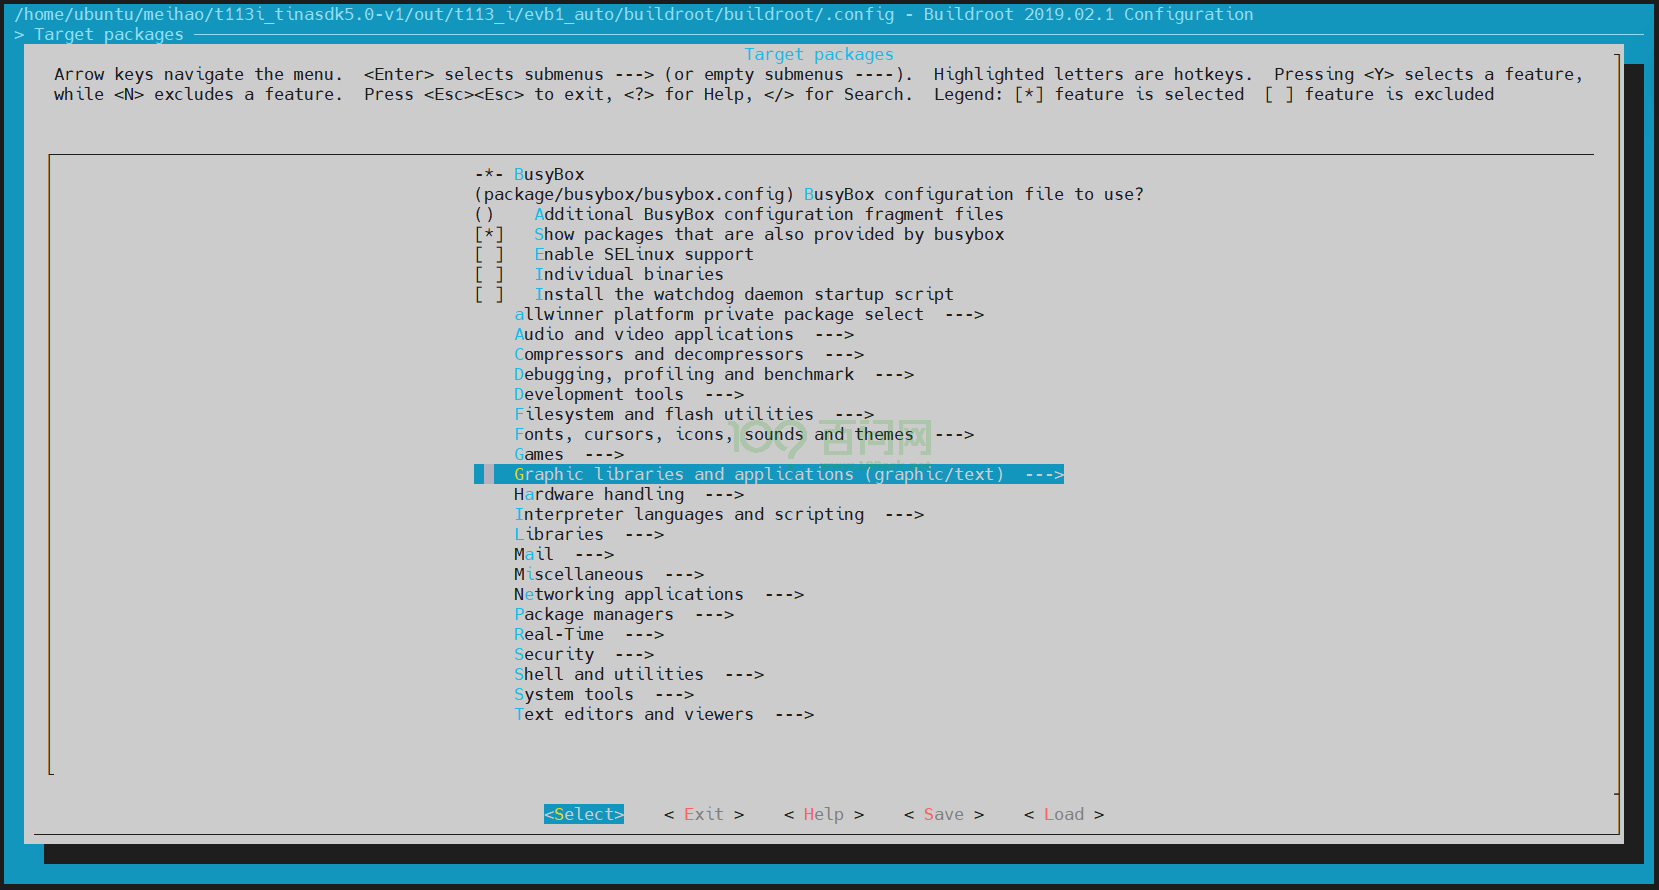Go to Text editors and viewers
The height and width of the screenshot is (890, 1659).
[x=633, y=715]
